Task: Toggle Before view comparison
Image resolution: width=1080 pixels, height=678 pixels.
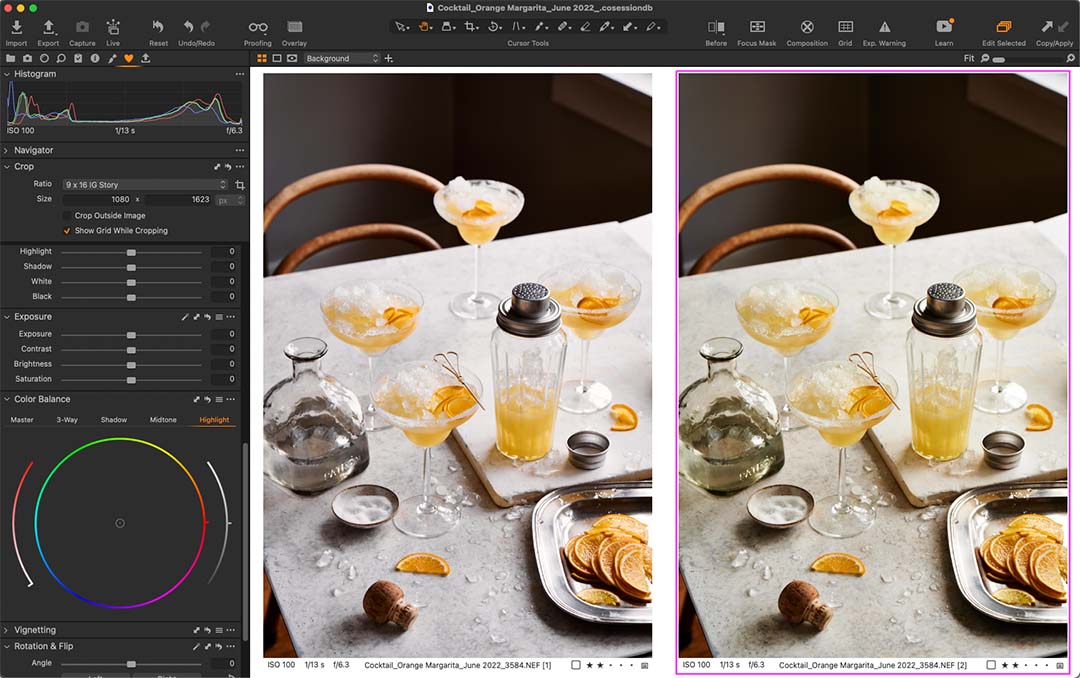Action: tap(716, 27)
